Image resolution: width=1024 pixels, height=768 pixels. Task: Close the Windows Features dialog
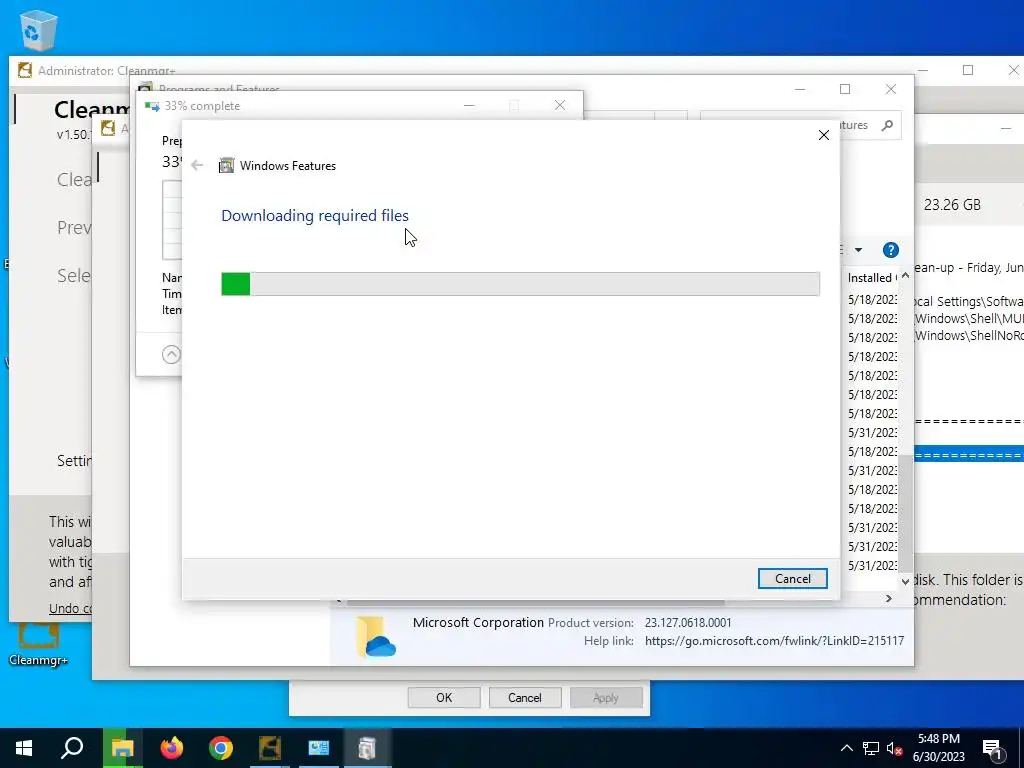824,135
